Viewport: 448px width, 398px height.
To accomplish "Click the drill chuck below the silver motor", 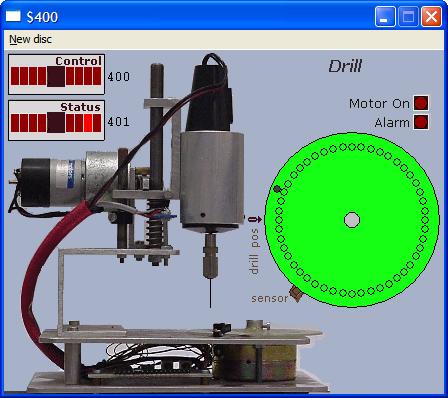I will 211,256.
